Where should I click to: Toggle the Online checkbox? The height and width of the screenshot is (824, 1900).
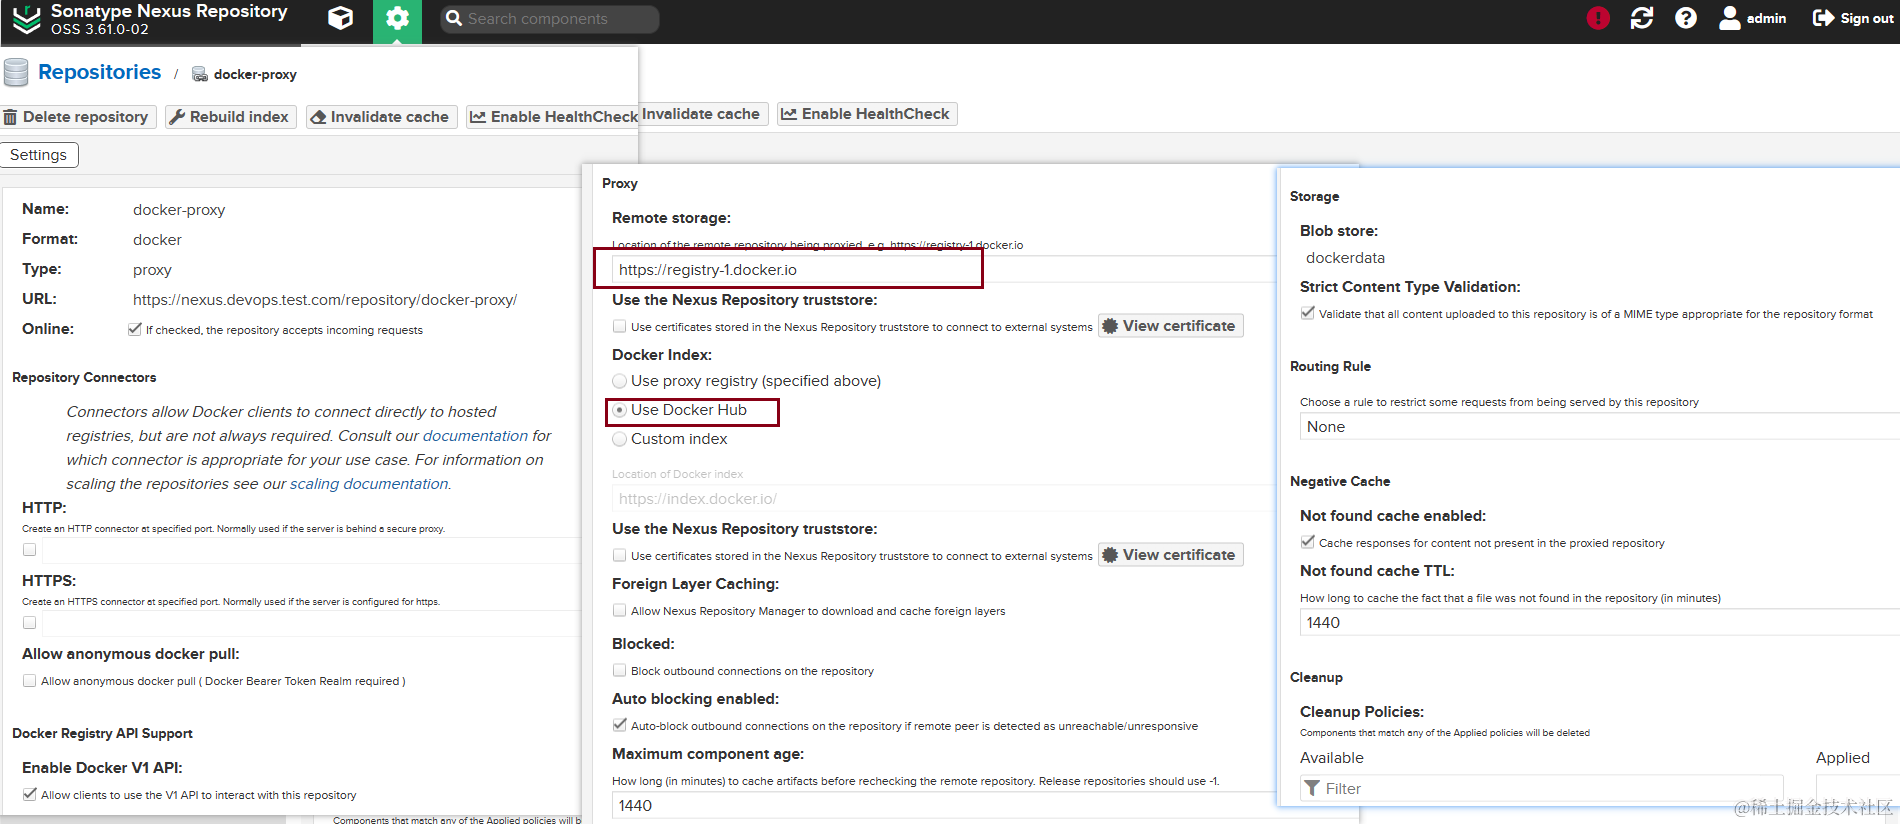coord(134,329)
